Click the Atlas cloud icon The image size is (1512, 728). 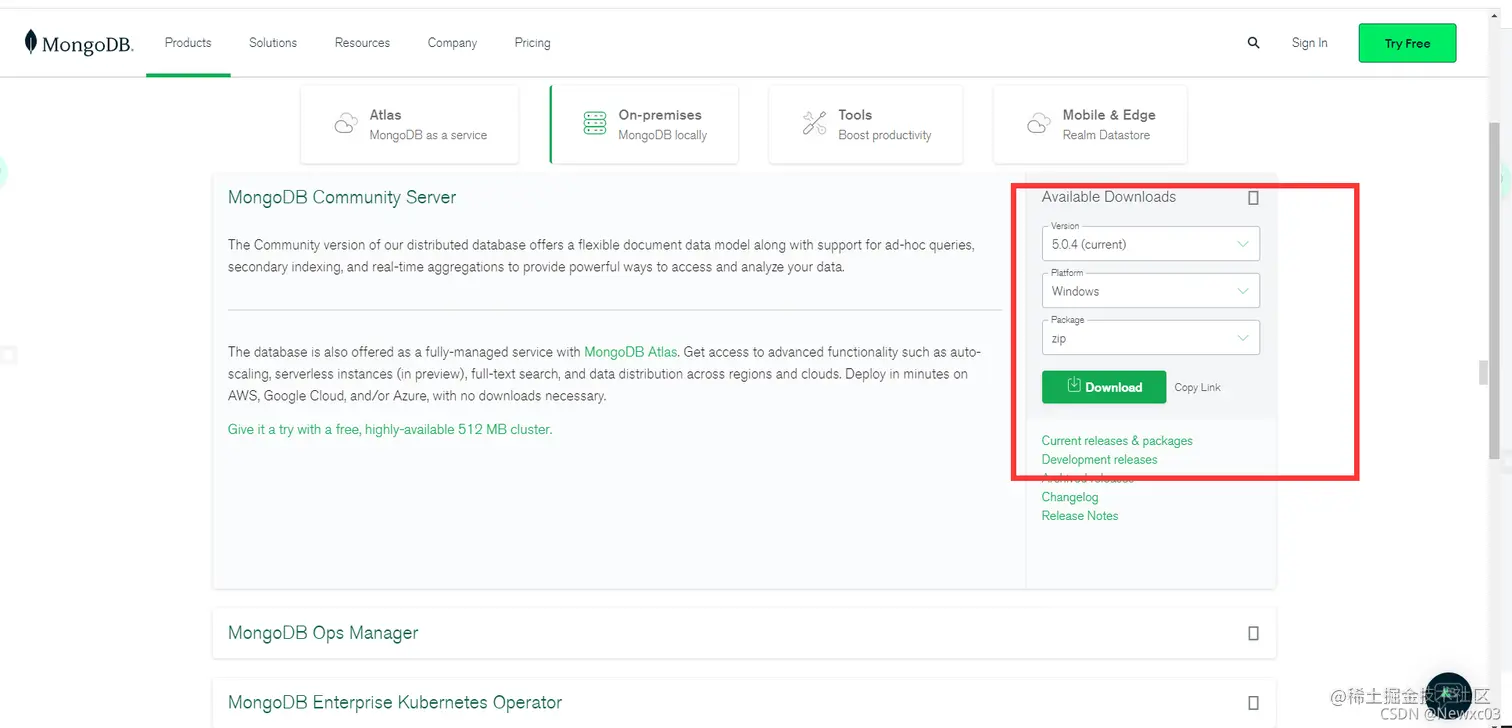[346, 124]
